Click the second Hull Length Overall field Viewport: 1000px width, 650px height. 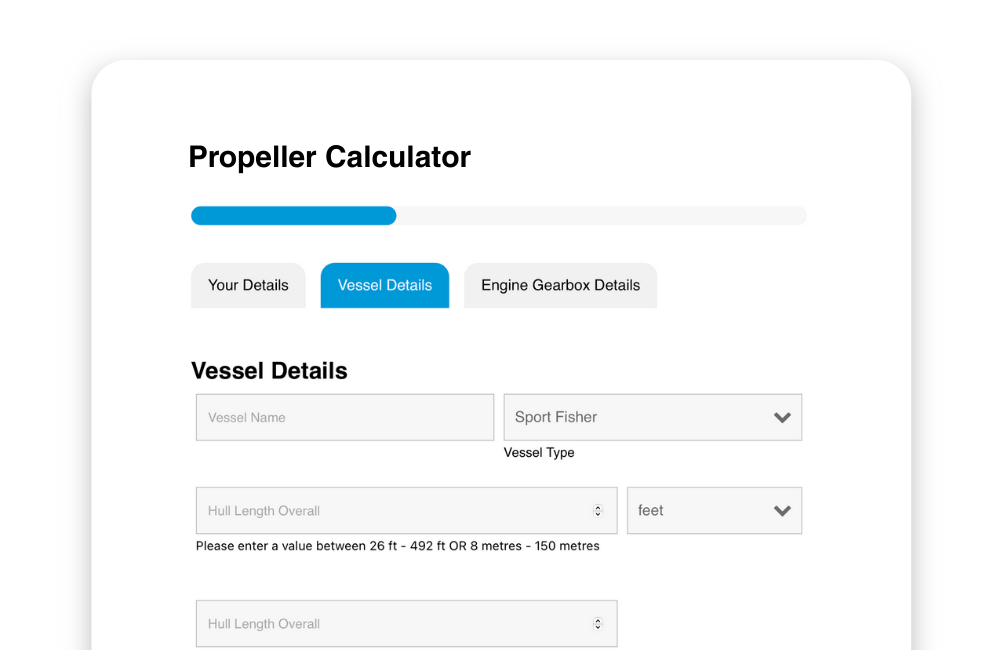[390, 624]
